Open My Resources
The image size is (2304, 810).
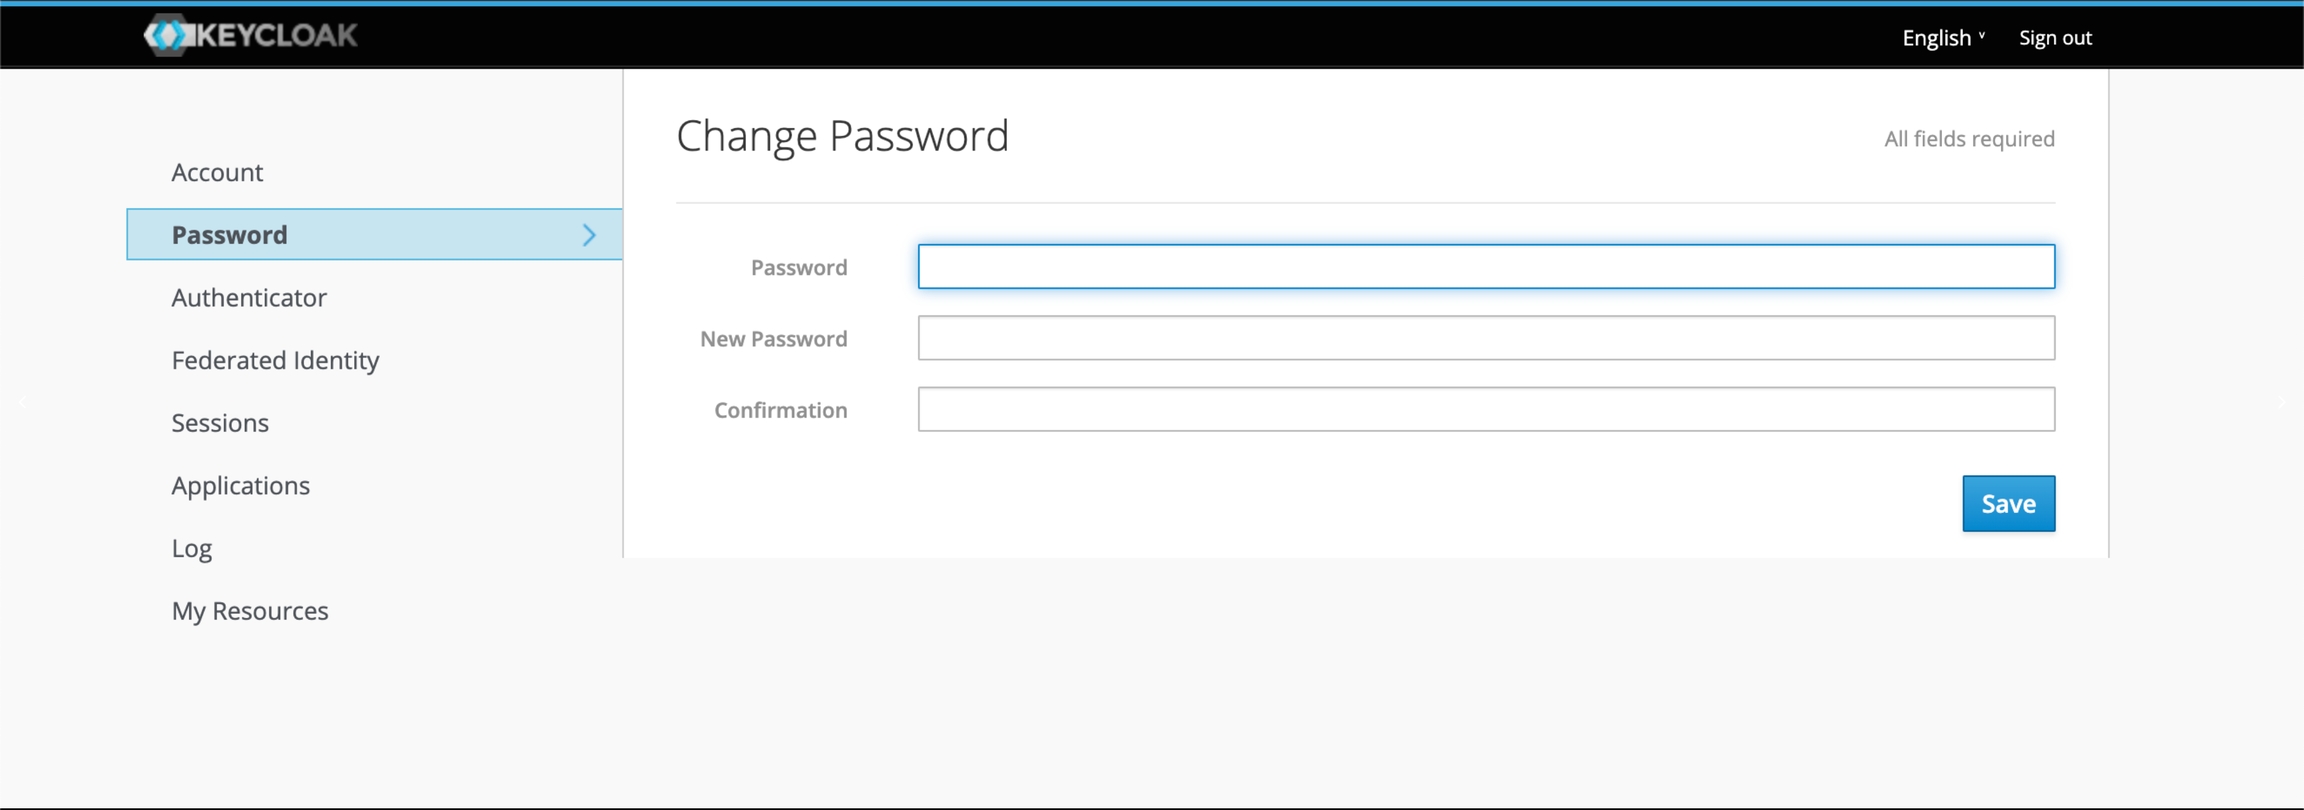click(250, 611)
